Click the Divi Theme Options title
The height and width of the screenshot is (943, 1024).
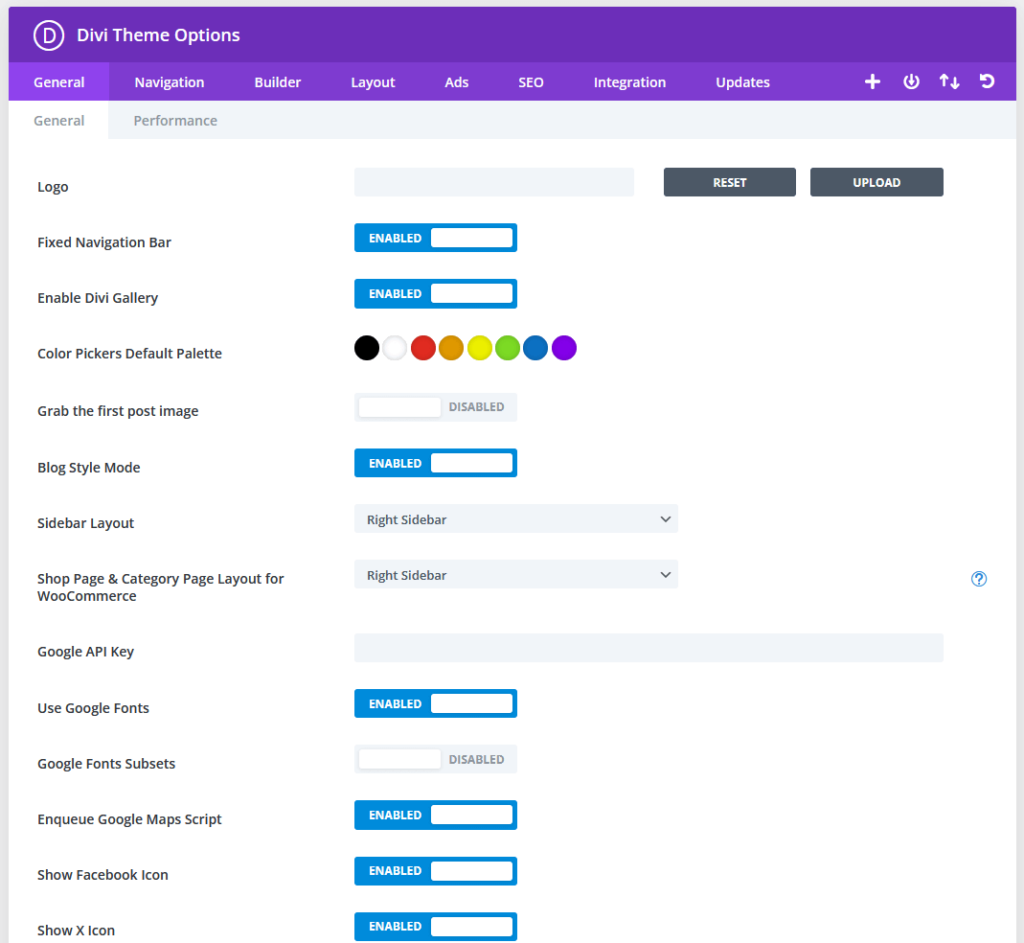[x=158, y=35]
